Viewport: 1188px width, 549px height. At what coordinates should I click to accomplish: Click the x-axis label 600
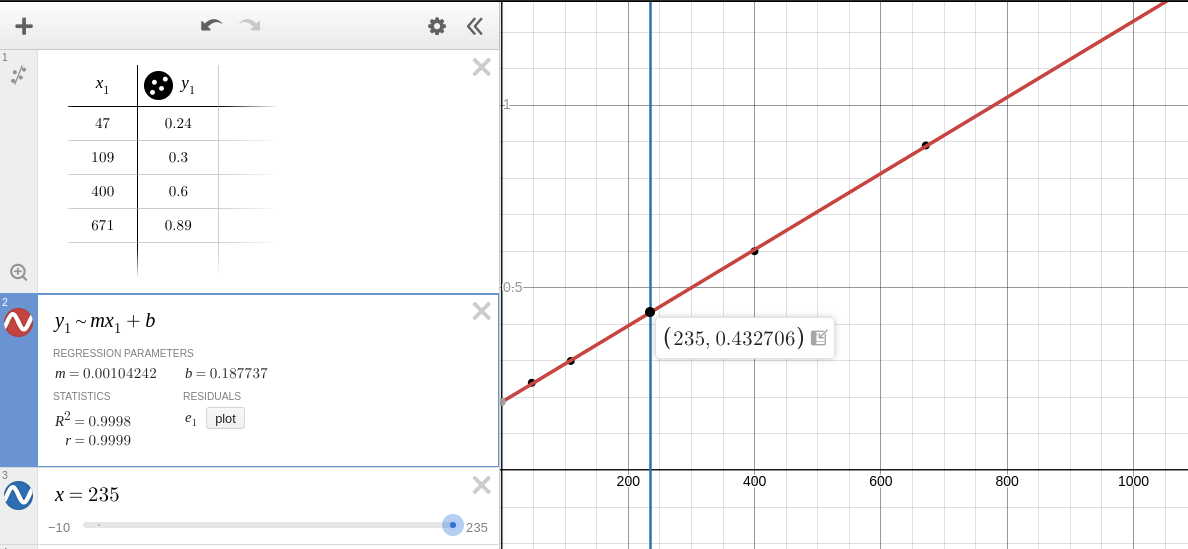click(880, 481)
